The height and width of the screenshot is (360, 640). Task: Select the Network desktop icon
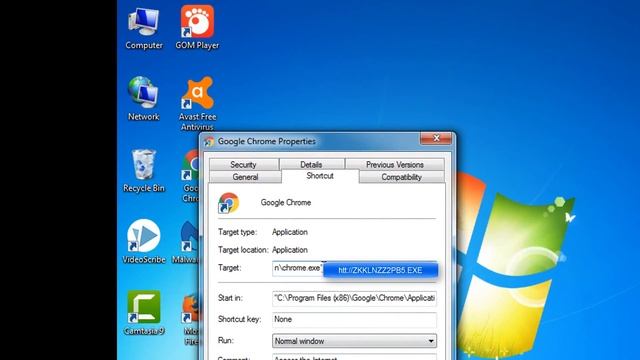pos(143,99)
